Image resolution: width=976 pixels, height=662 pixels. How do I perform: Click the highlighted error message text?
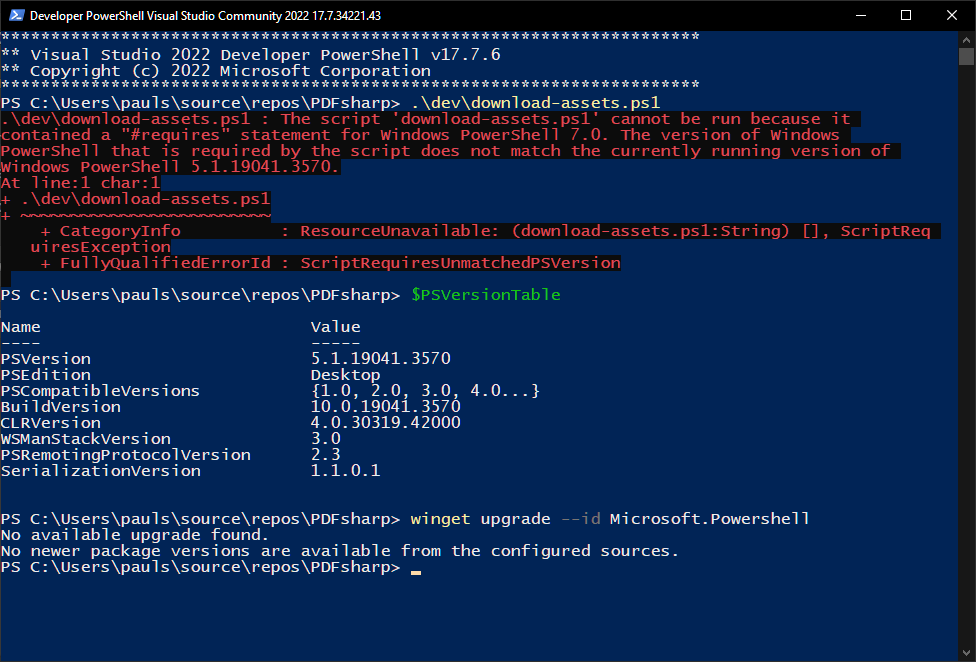tap(450, 134)
